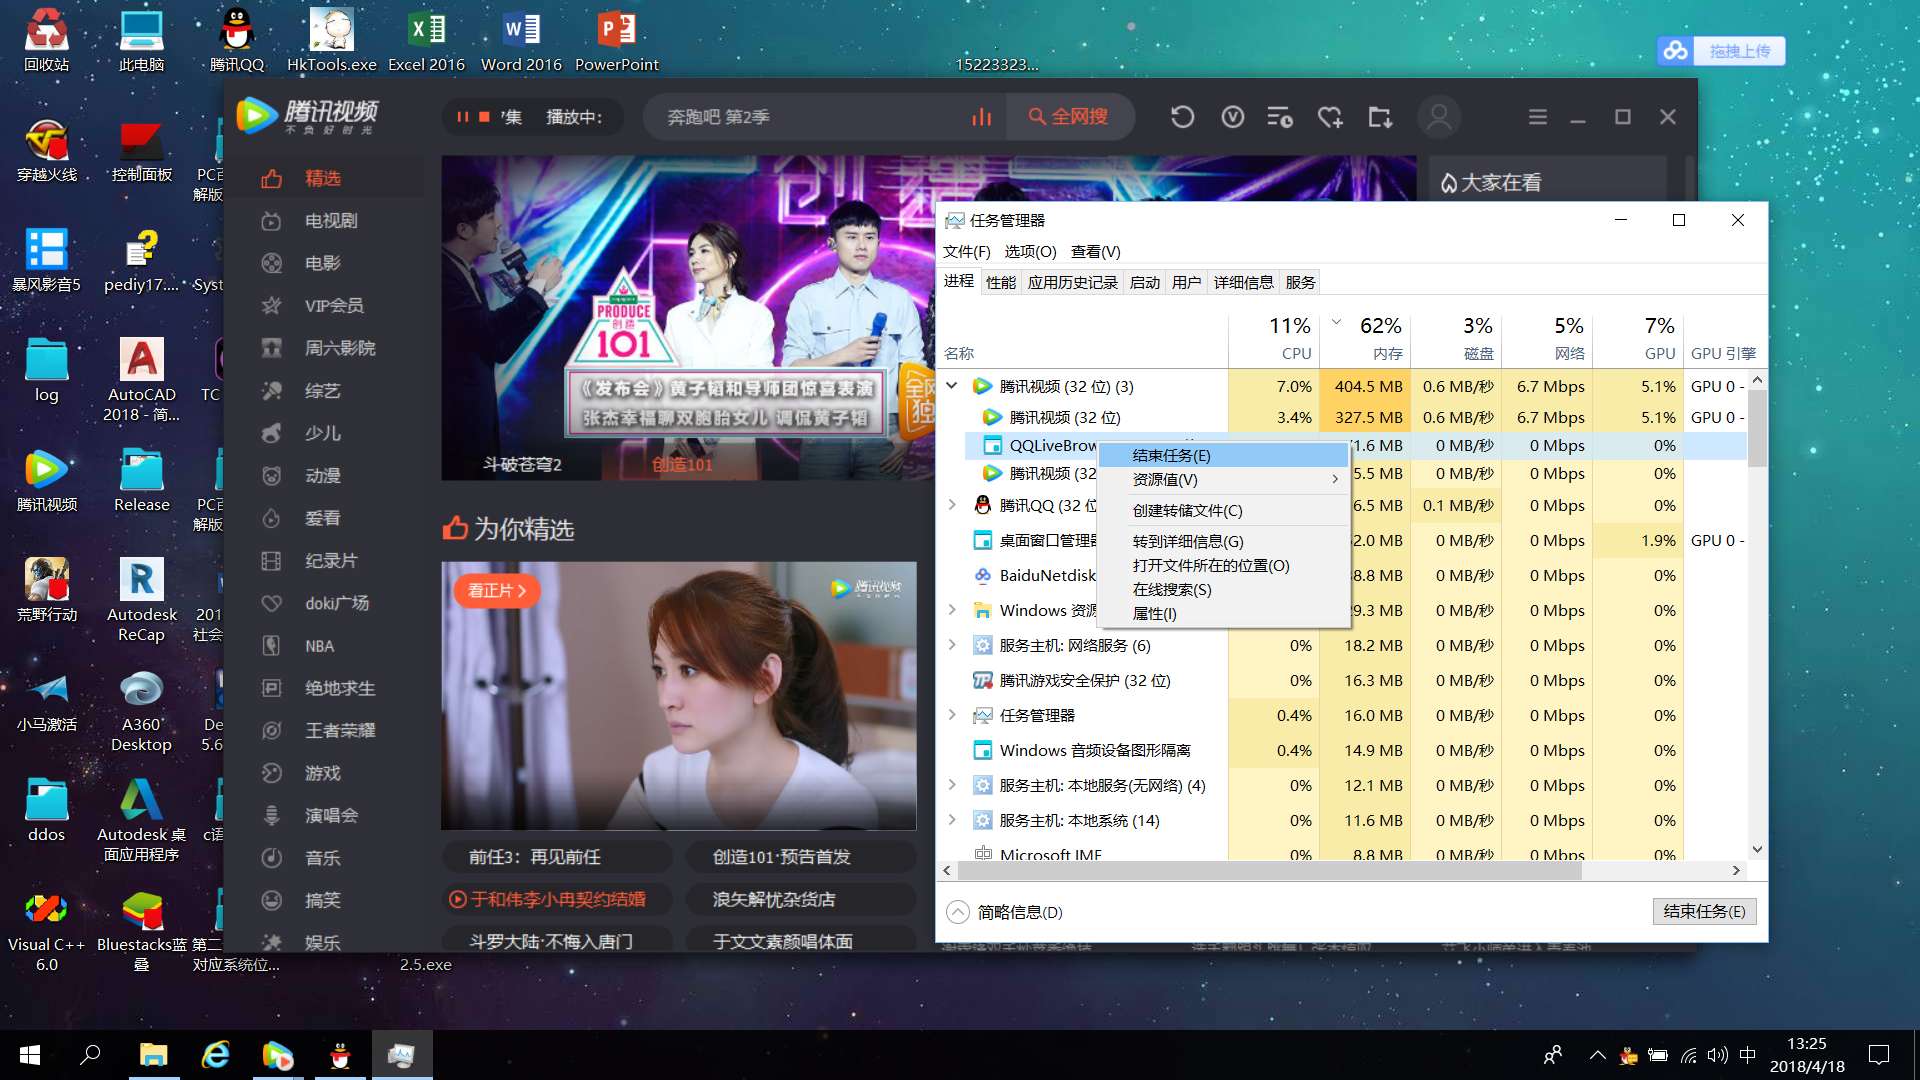Open 纪录片 category in sidebar

(x=331, y=561)
